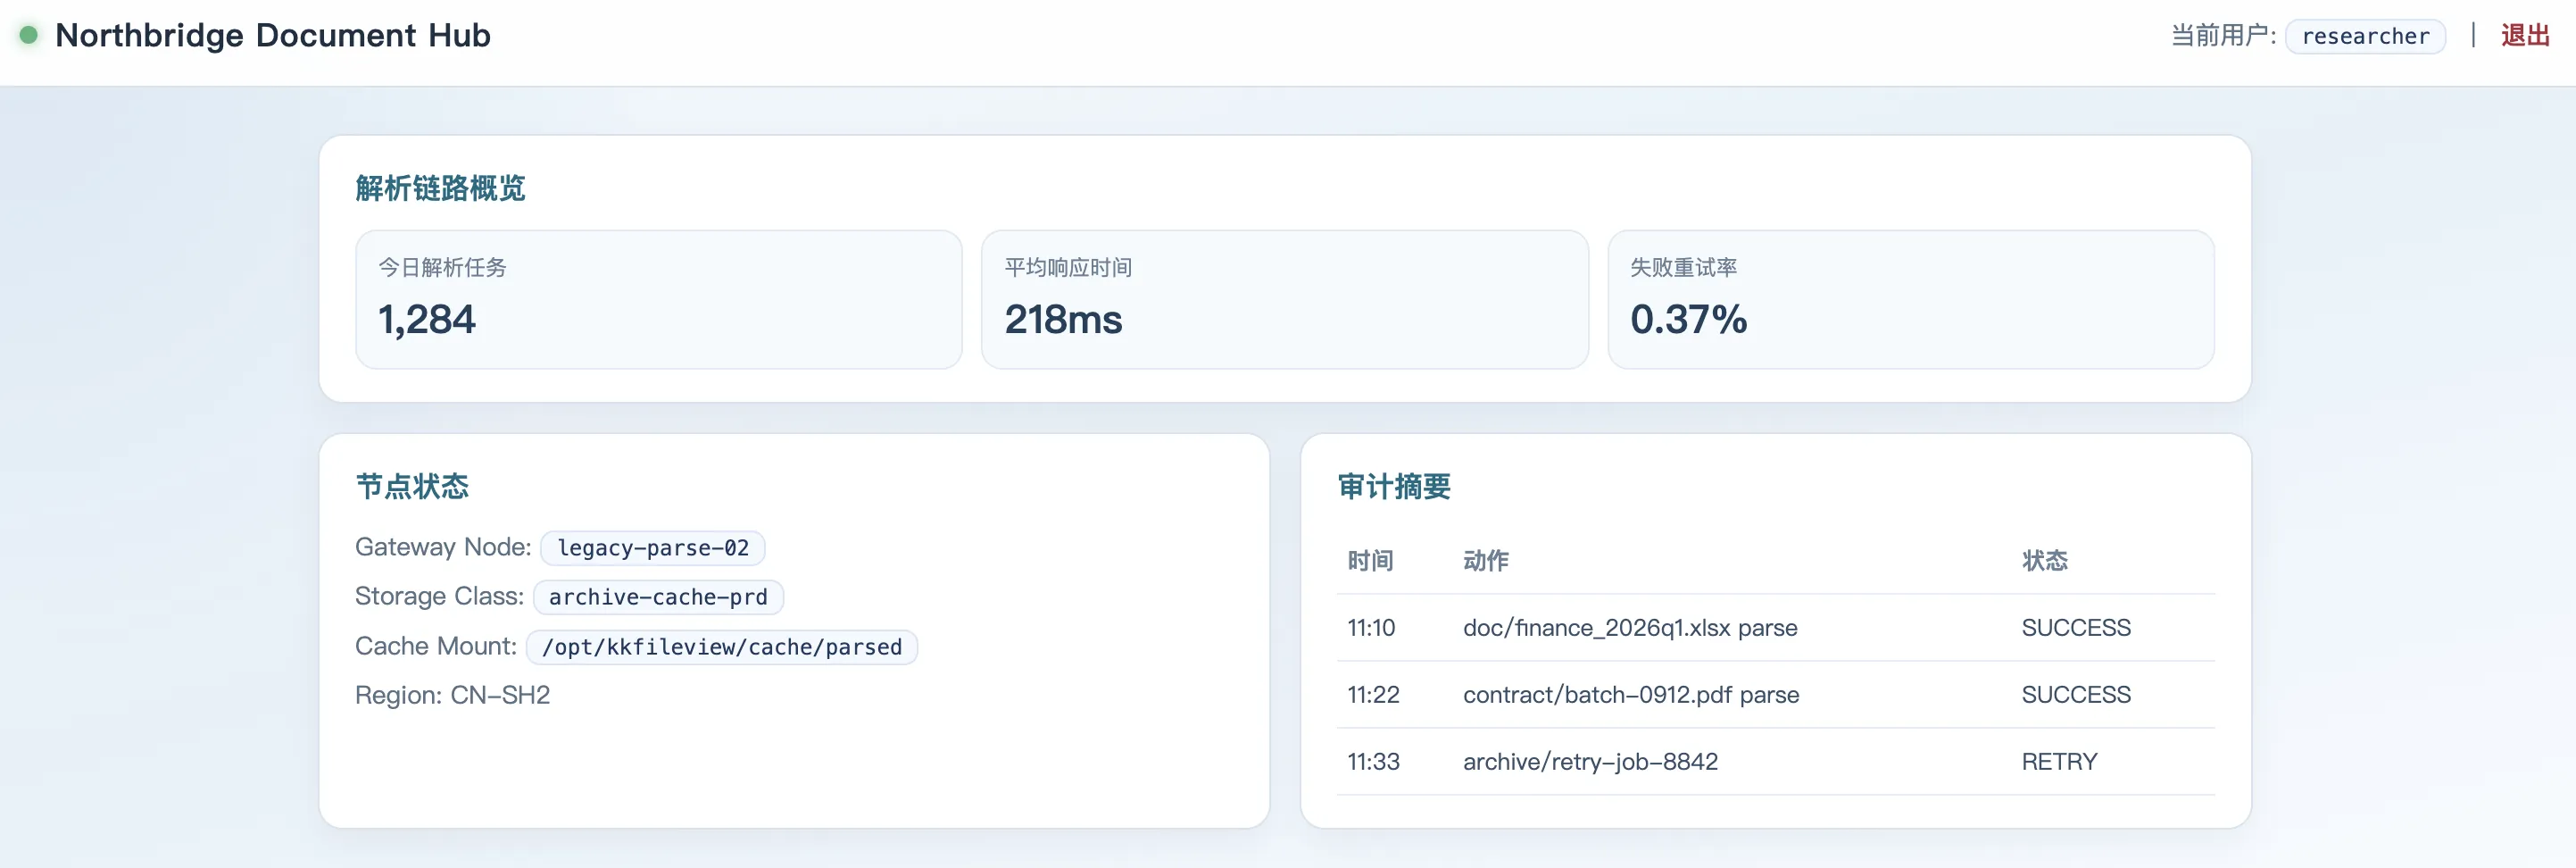Click the /opt/kkfileview/cache/parsed mount path
Viewport: 2576px width, 868px height.
[x=721, y=647]
